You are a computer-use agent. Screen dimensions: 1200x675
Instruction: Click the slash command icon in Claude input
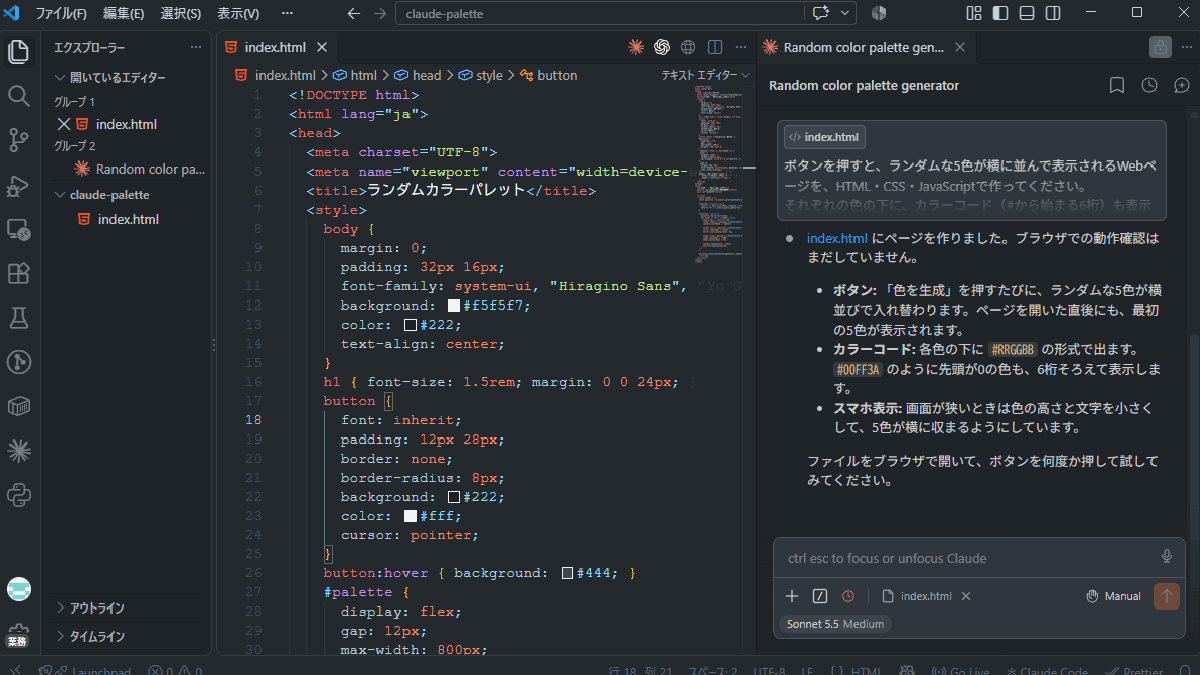pos(820,596)
